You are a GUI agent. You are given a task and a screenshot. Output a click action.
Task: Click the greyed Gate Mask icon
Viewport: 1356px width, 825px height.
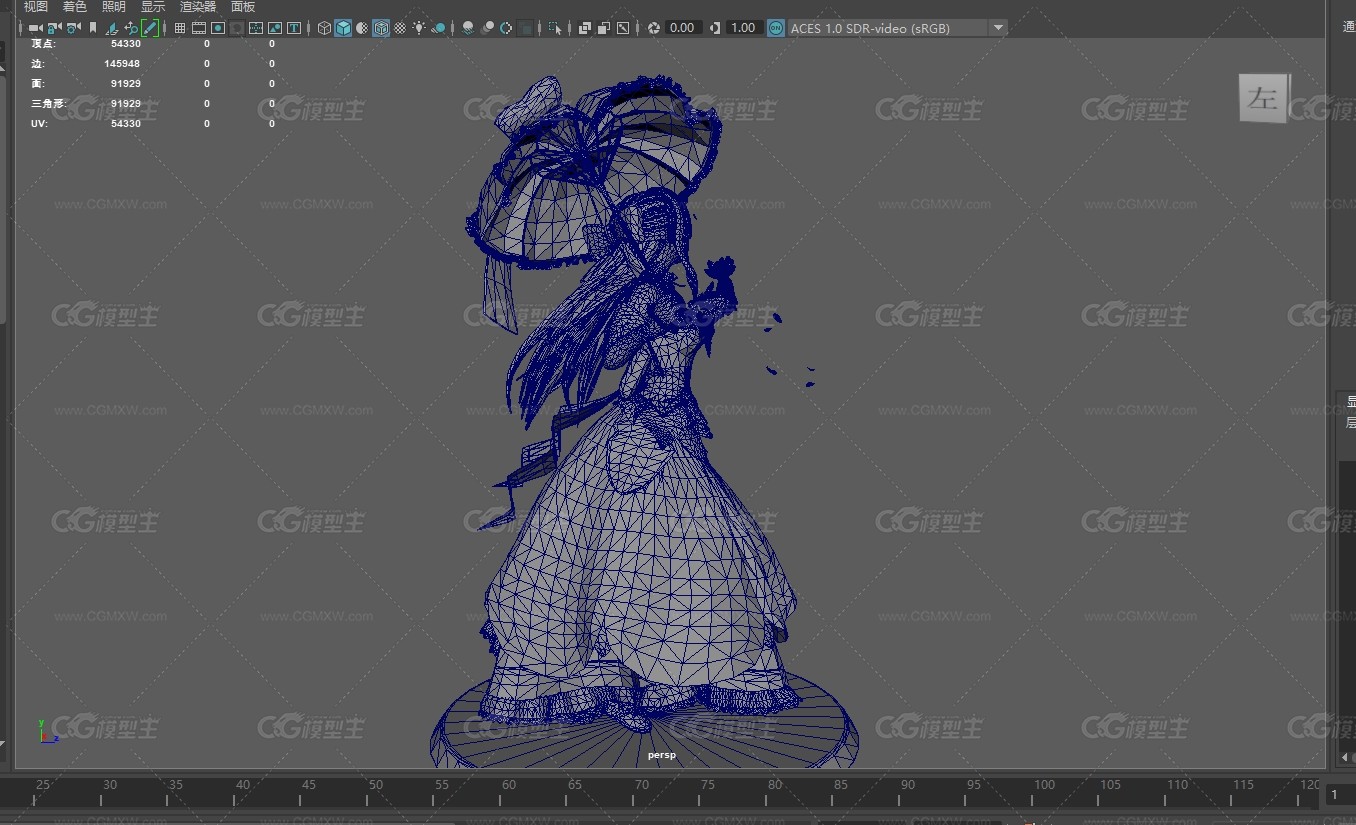coord(236,28)
